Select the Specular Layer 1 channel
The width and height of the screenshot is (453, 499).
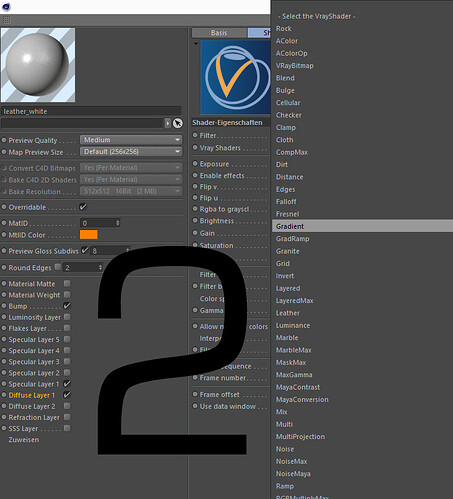34,384
